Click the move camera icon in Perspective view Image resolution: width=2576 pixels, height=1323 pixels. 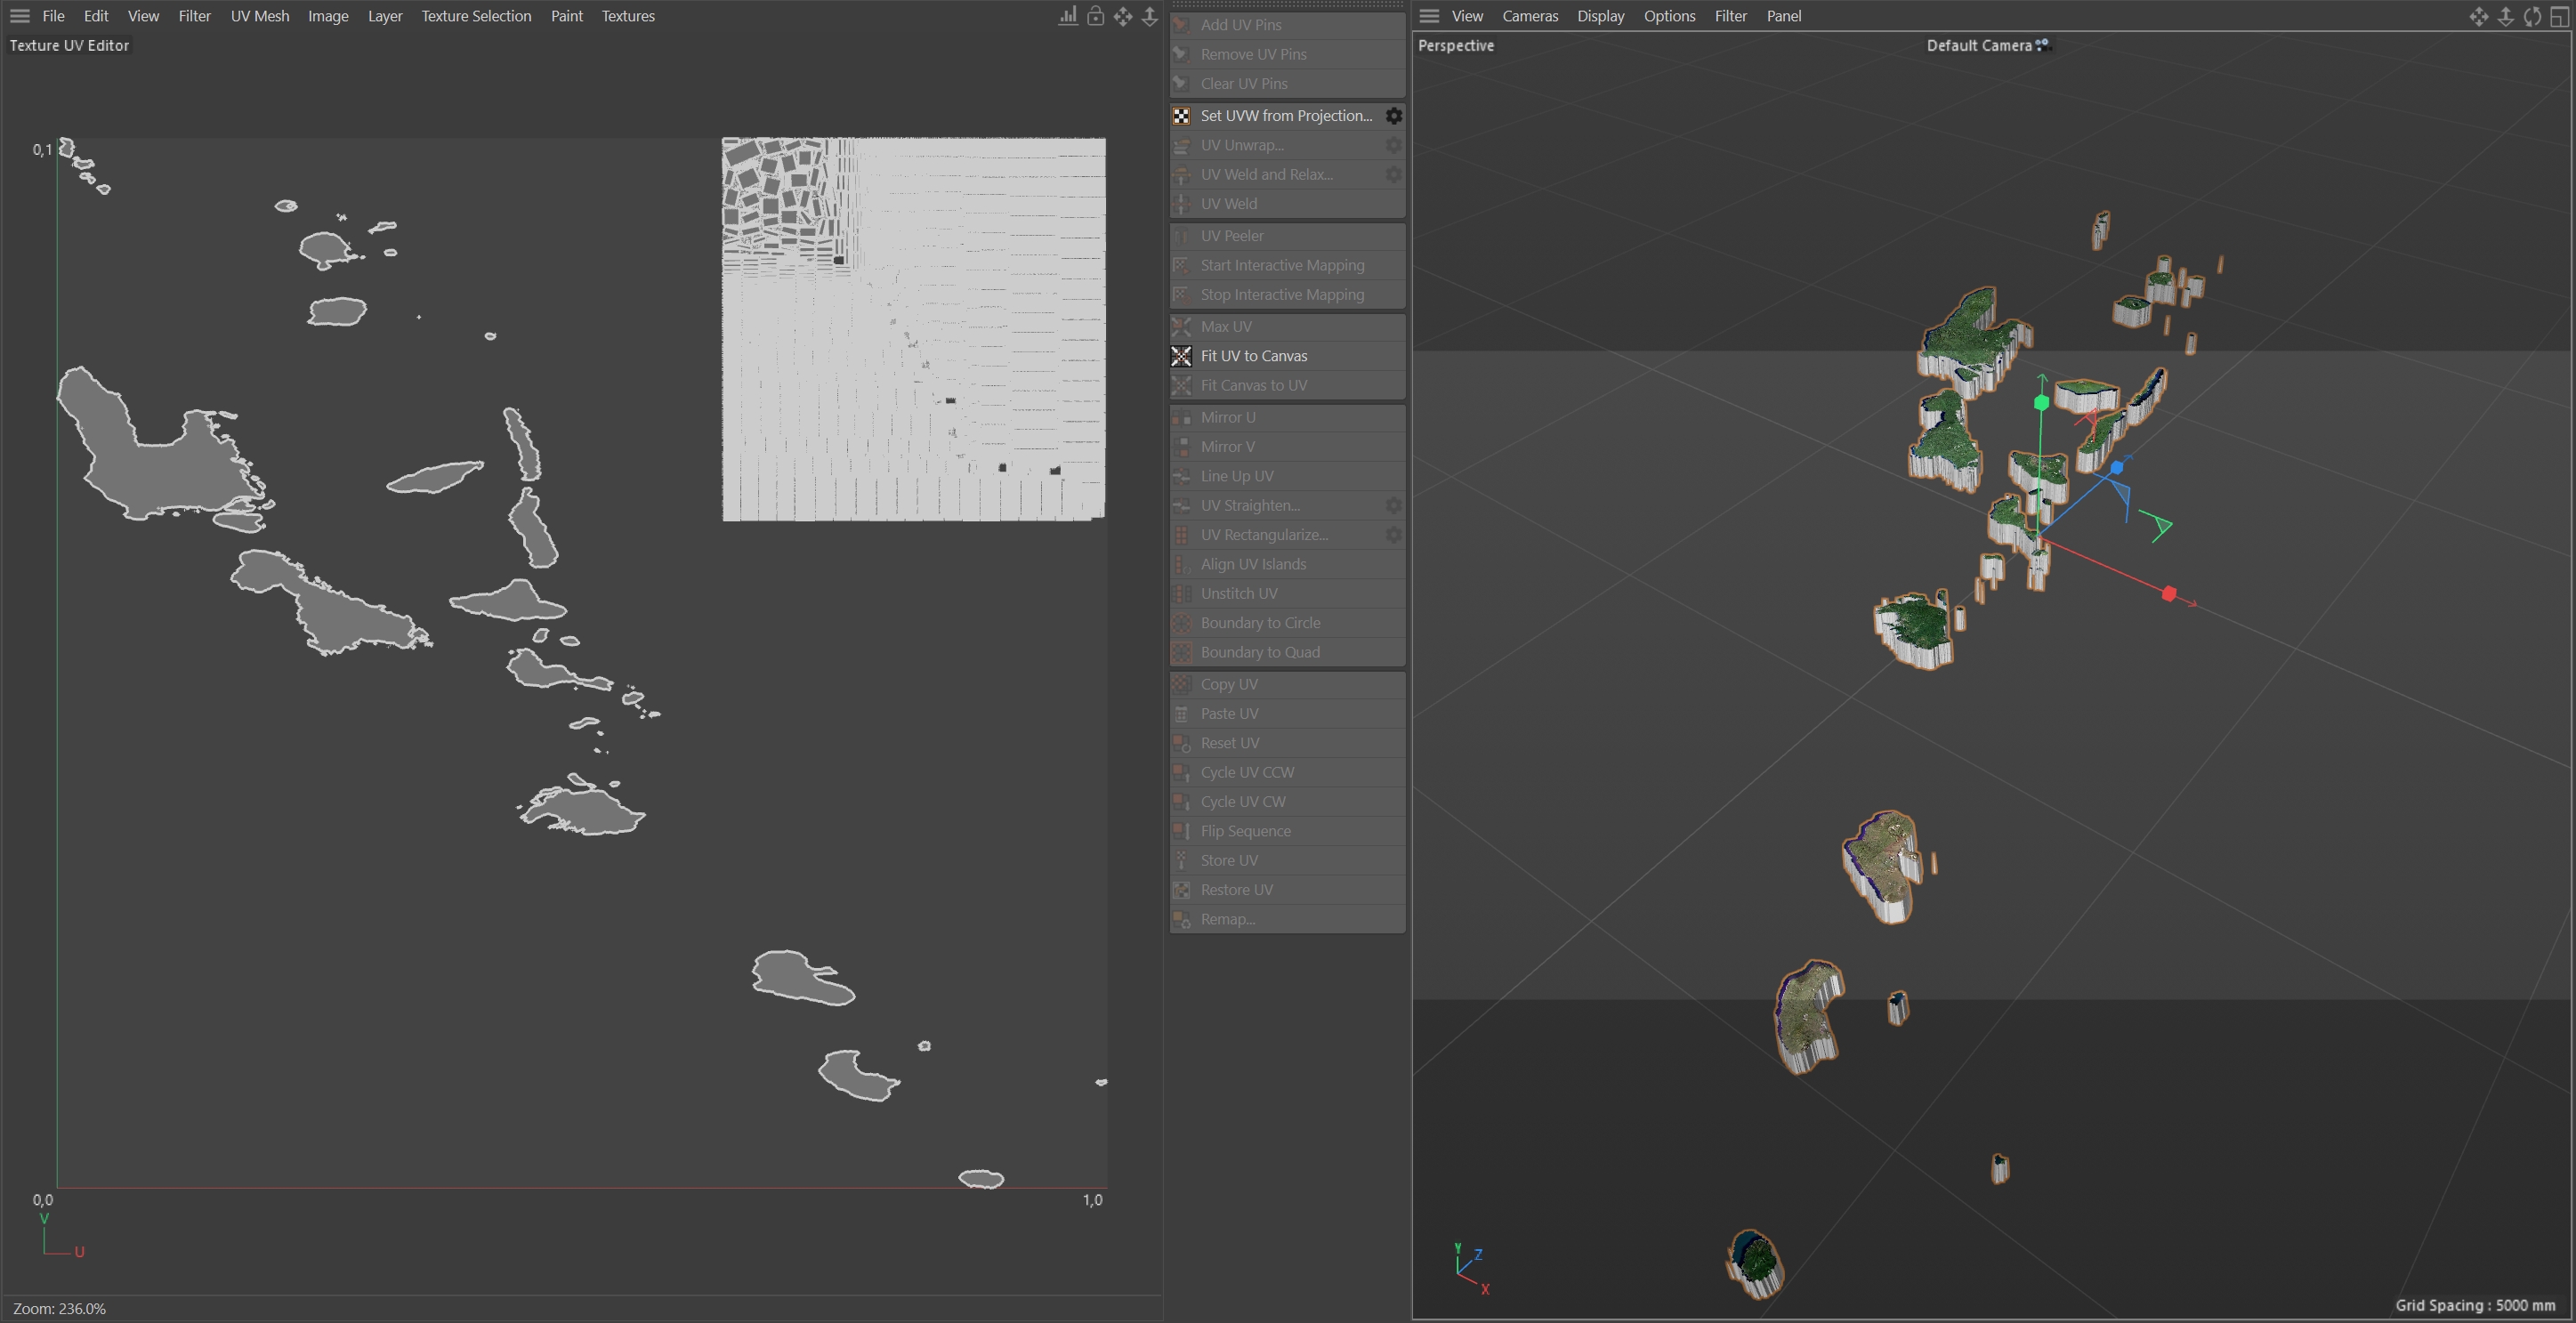[x=2478, y=16]
